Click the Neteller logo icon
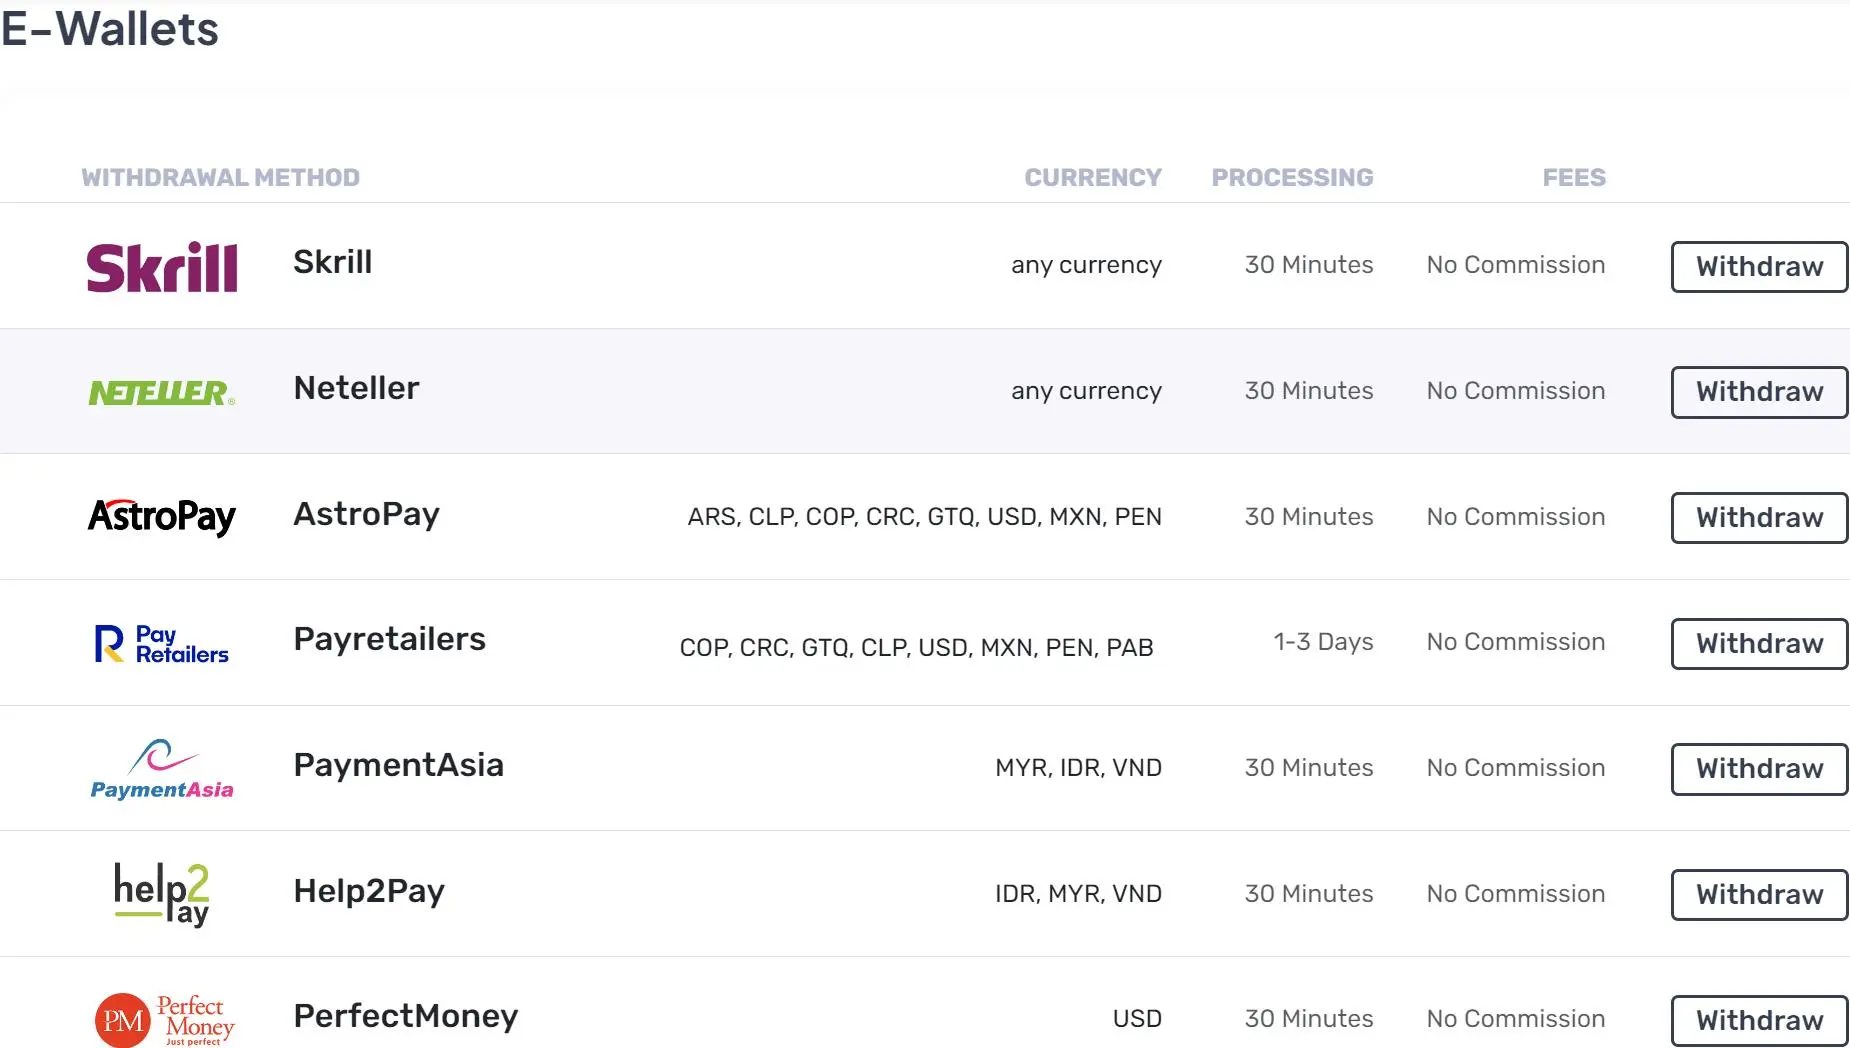Image resolution: width=1850 pixels, height=1048 pixels. [x=162, y=393]
